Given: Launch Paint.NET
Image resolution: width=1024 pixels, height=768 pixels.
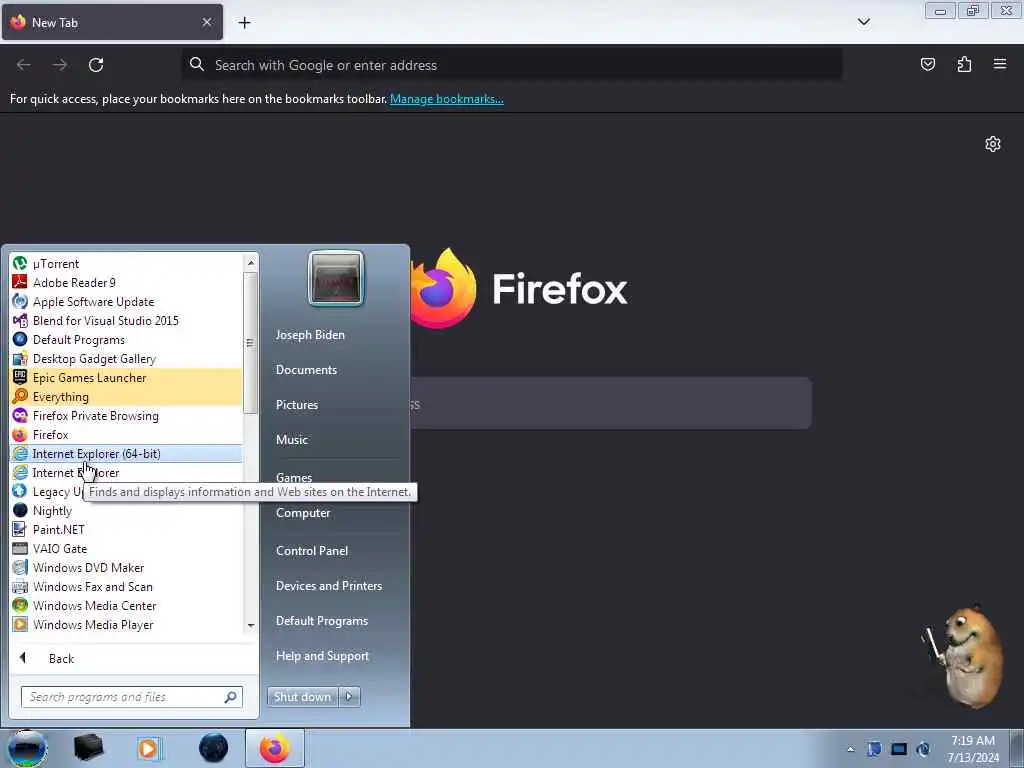Looking at the screenshot, I should pyautogui.click(x=126, y=530).
